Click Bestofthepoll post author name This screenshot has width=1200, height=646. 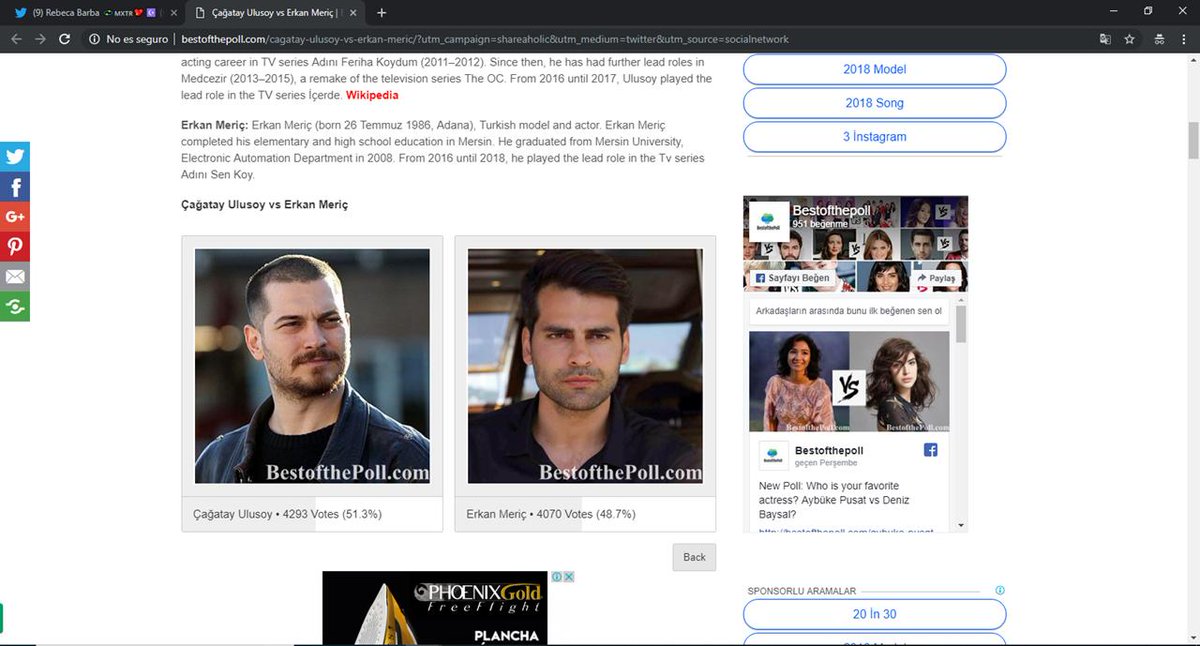[828, 450]
